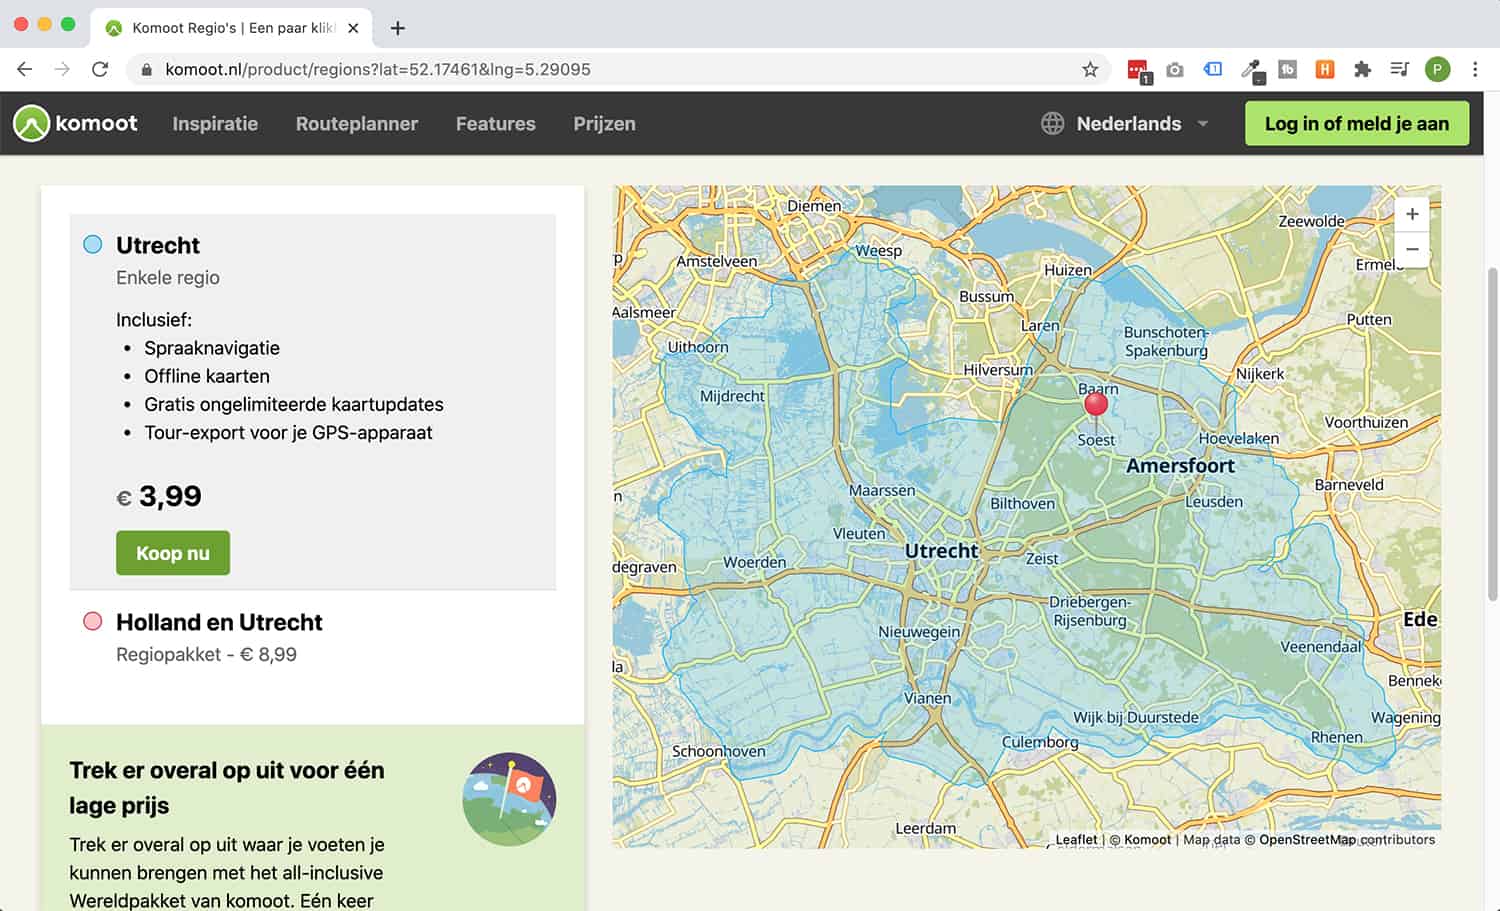The image size is (1500, 911).
Task: Zoom in on the map
Action: tap(1412, 214)
